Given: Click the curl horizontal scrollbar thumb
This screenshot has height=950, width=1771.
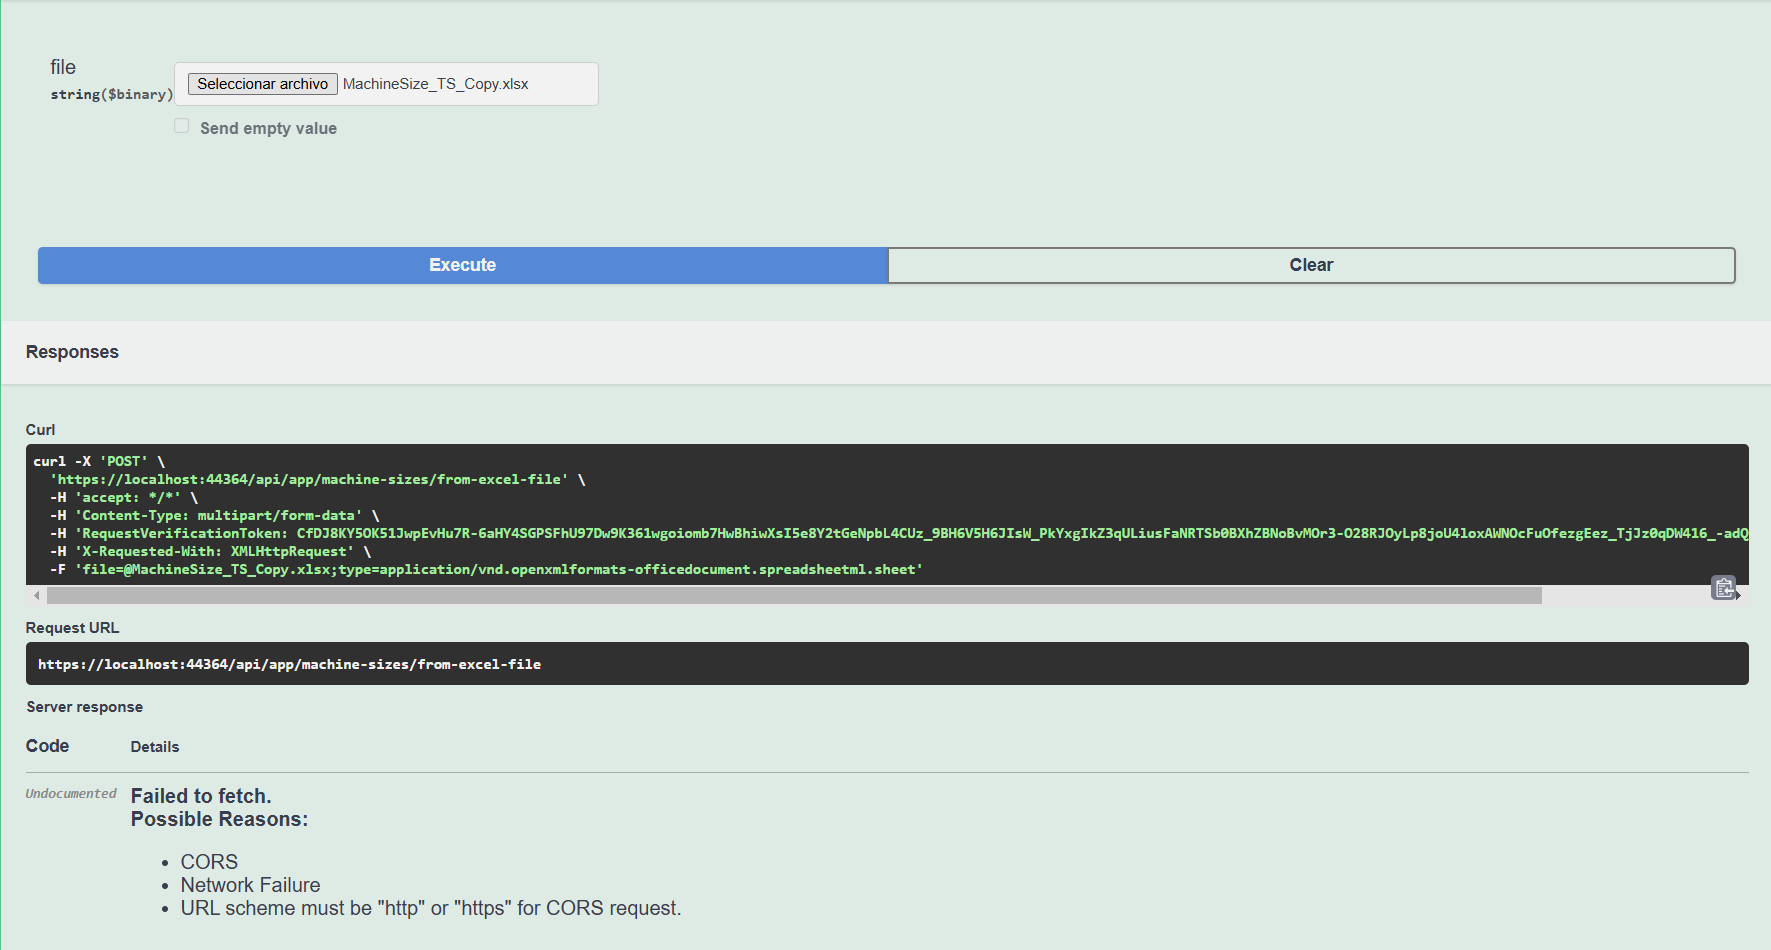Looking at the screenshot, I should (794, 596).
